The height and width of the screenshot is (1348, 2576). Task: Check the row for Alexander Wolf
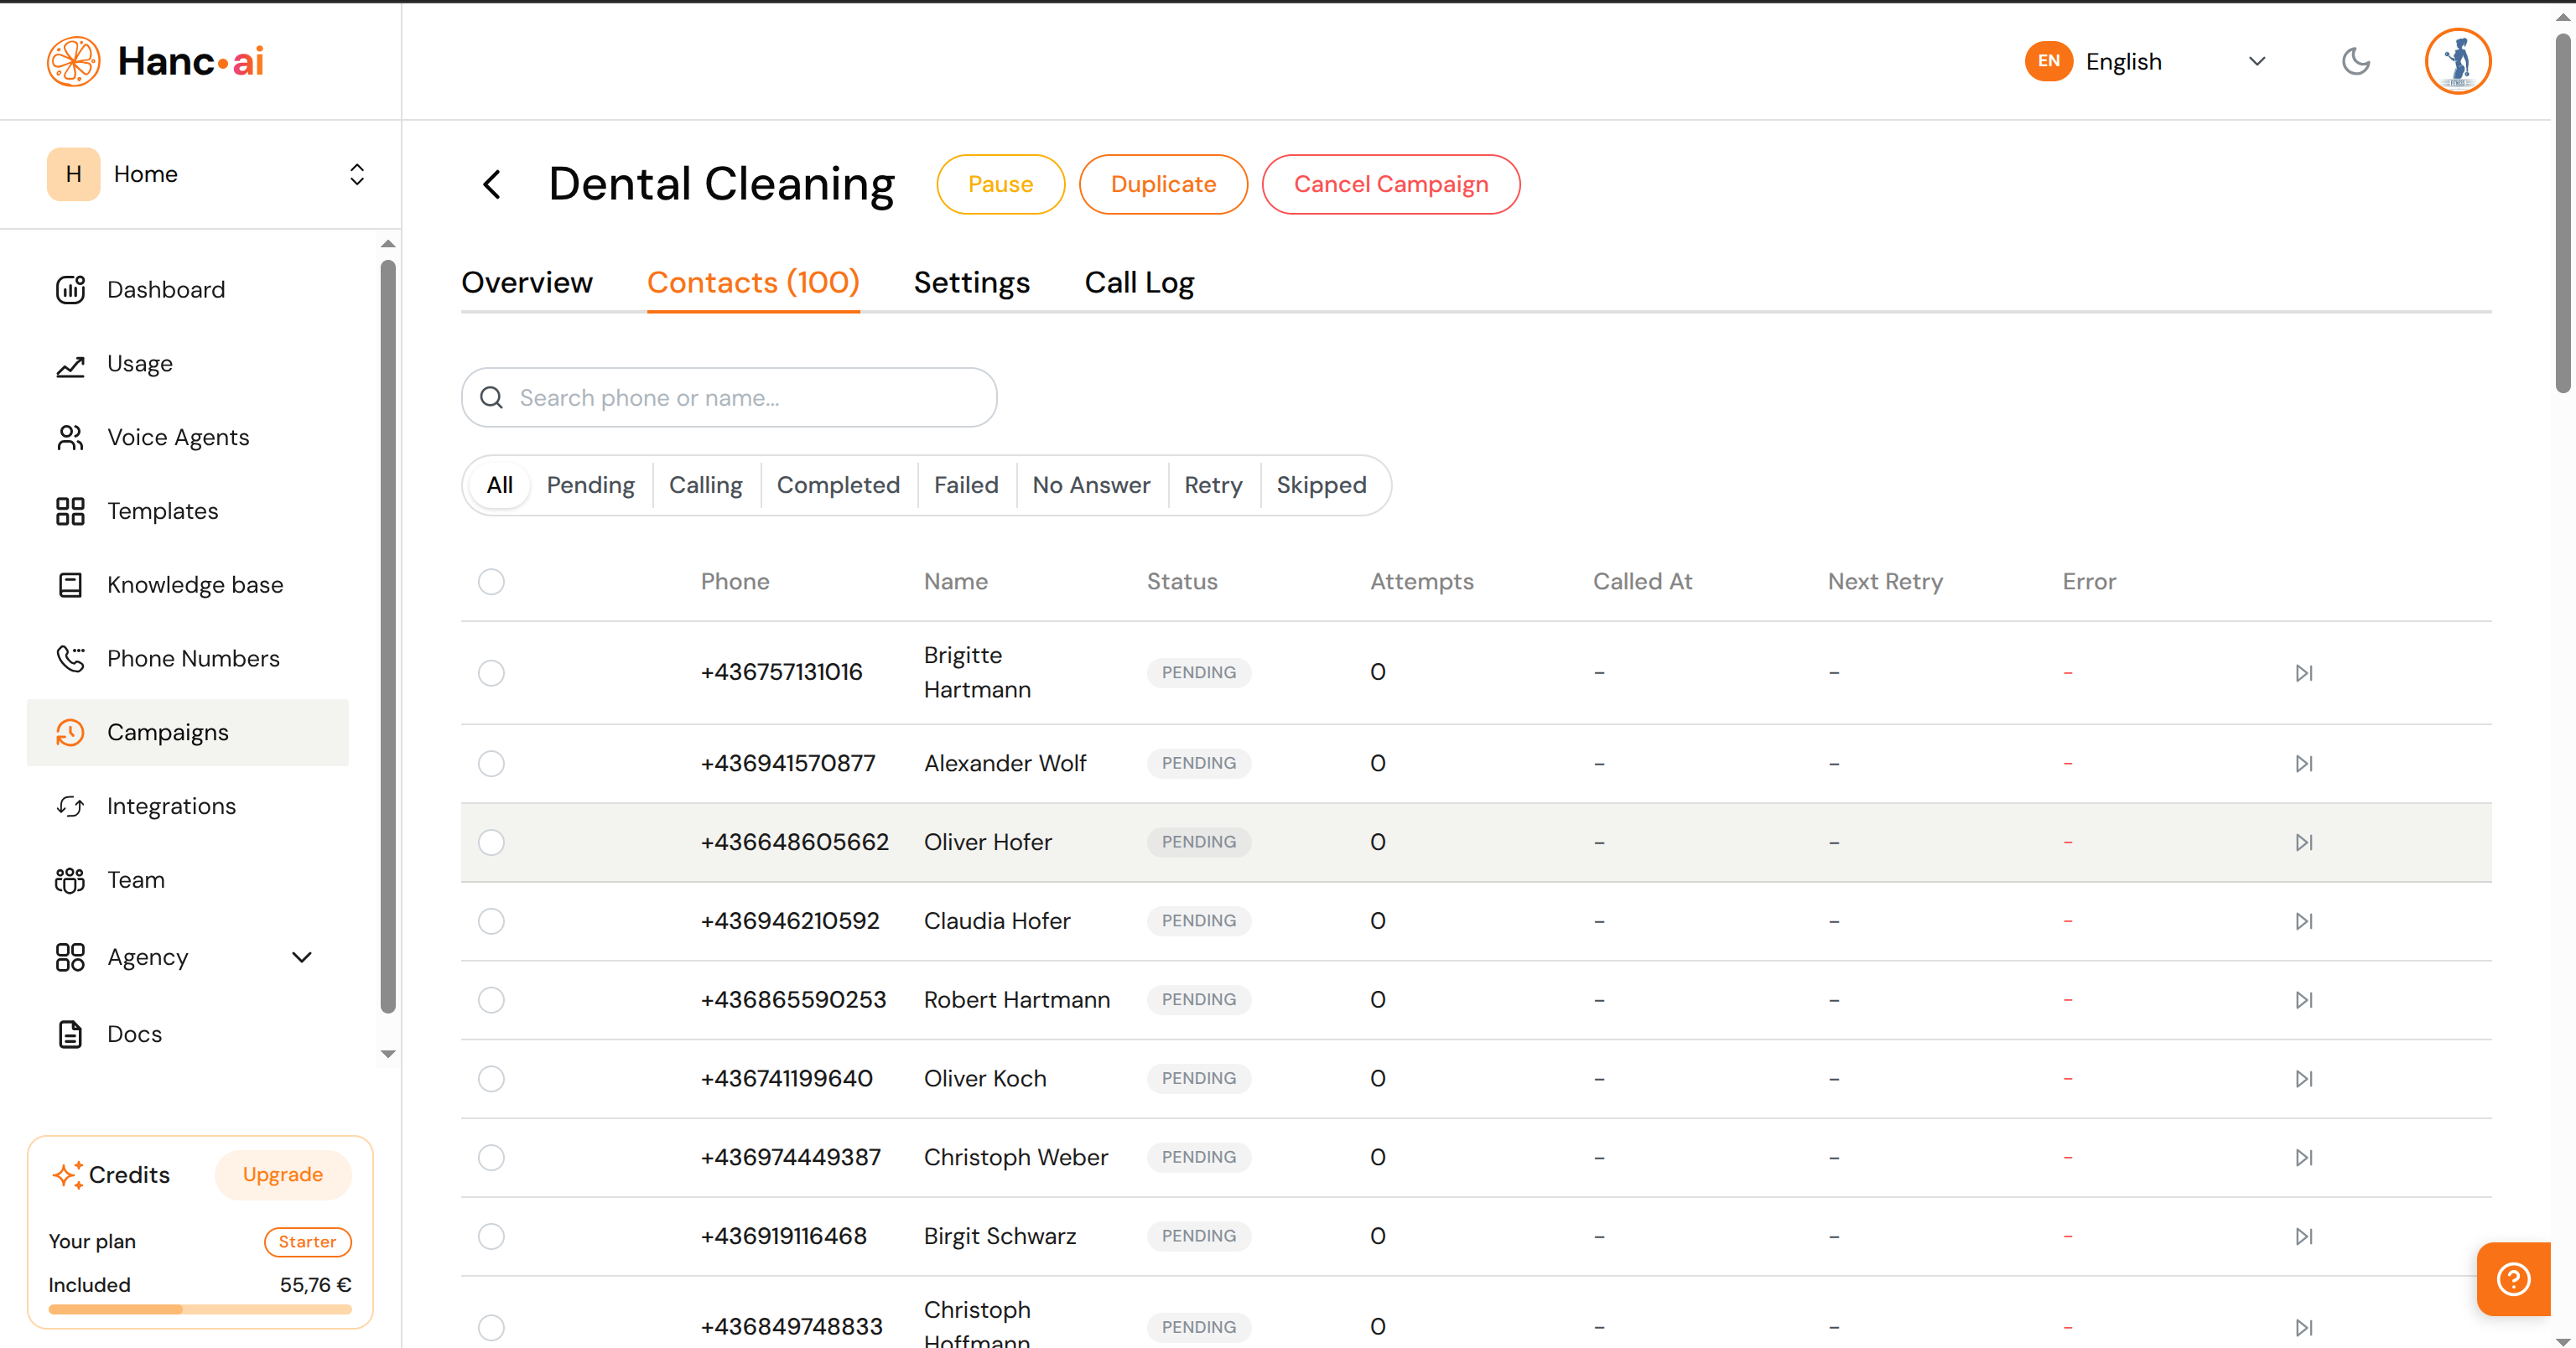tap(491, 764)
